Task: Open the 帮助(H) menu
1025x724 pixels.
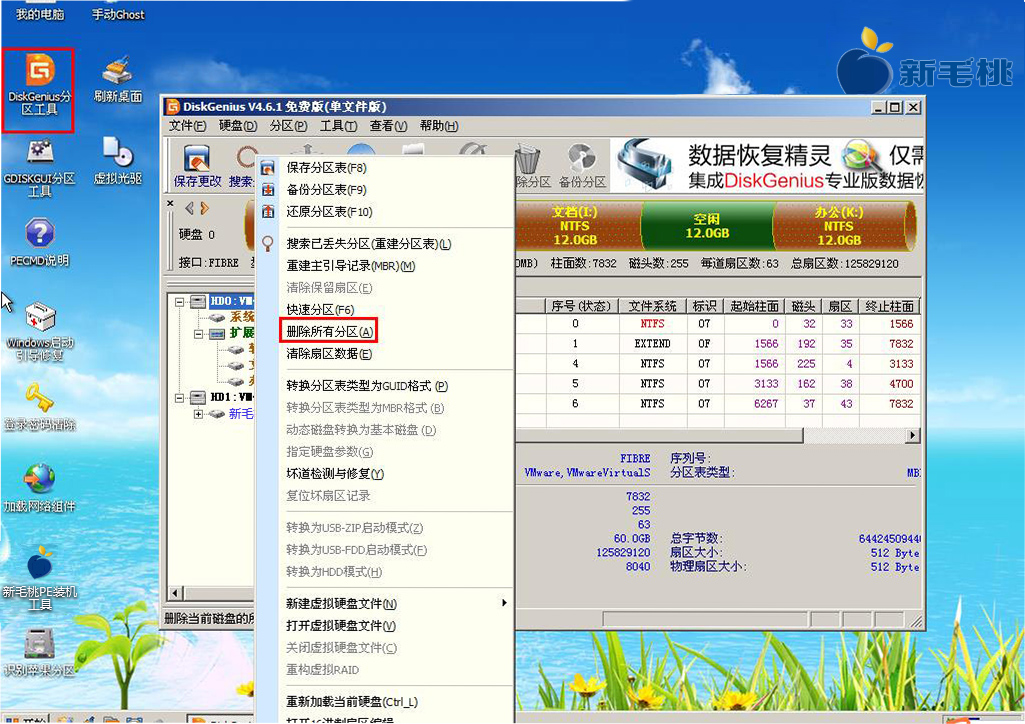Action: [x=439, y=125]
